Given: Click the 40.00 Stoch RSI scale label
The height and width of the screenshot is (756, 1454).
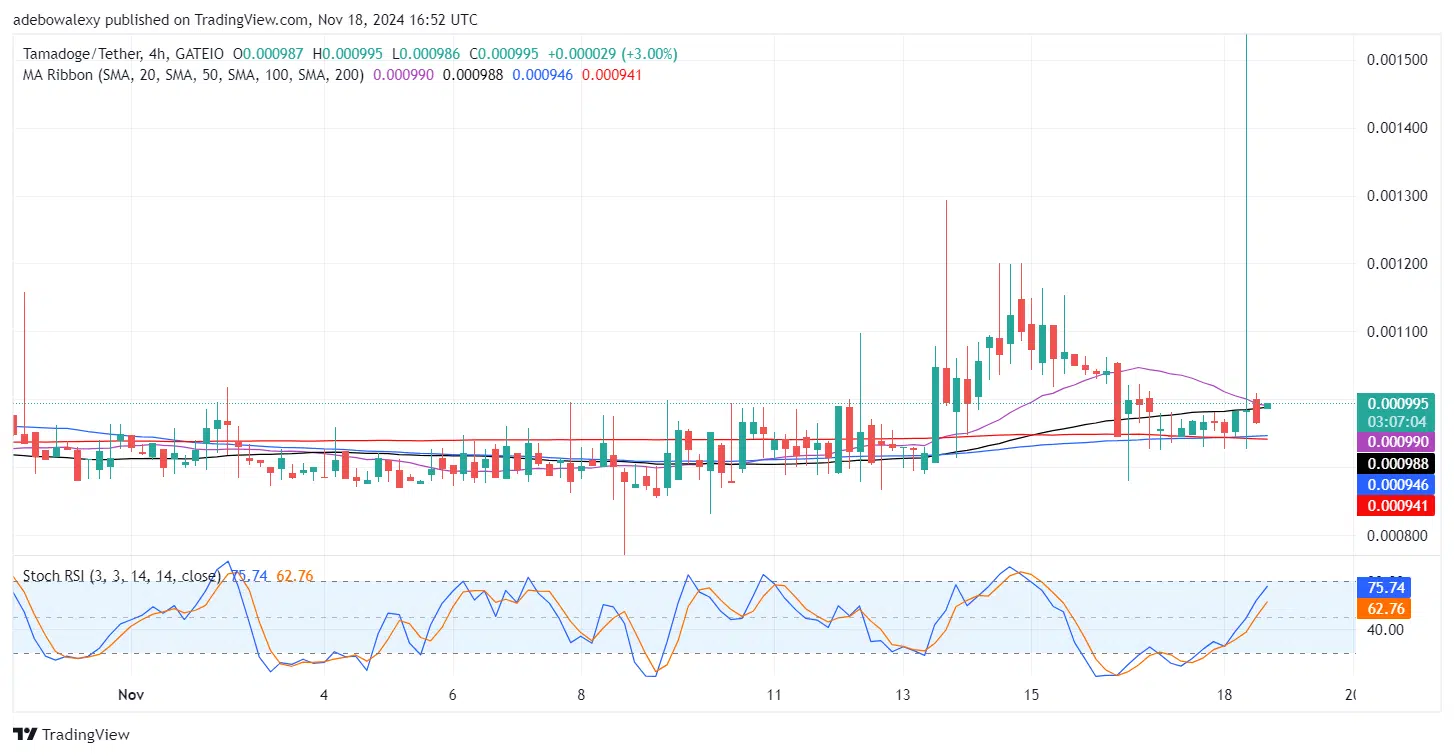Looking at the screenshot, I should pyautogui.click(x=1385, y=629).
